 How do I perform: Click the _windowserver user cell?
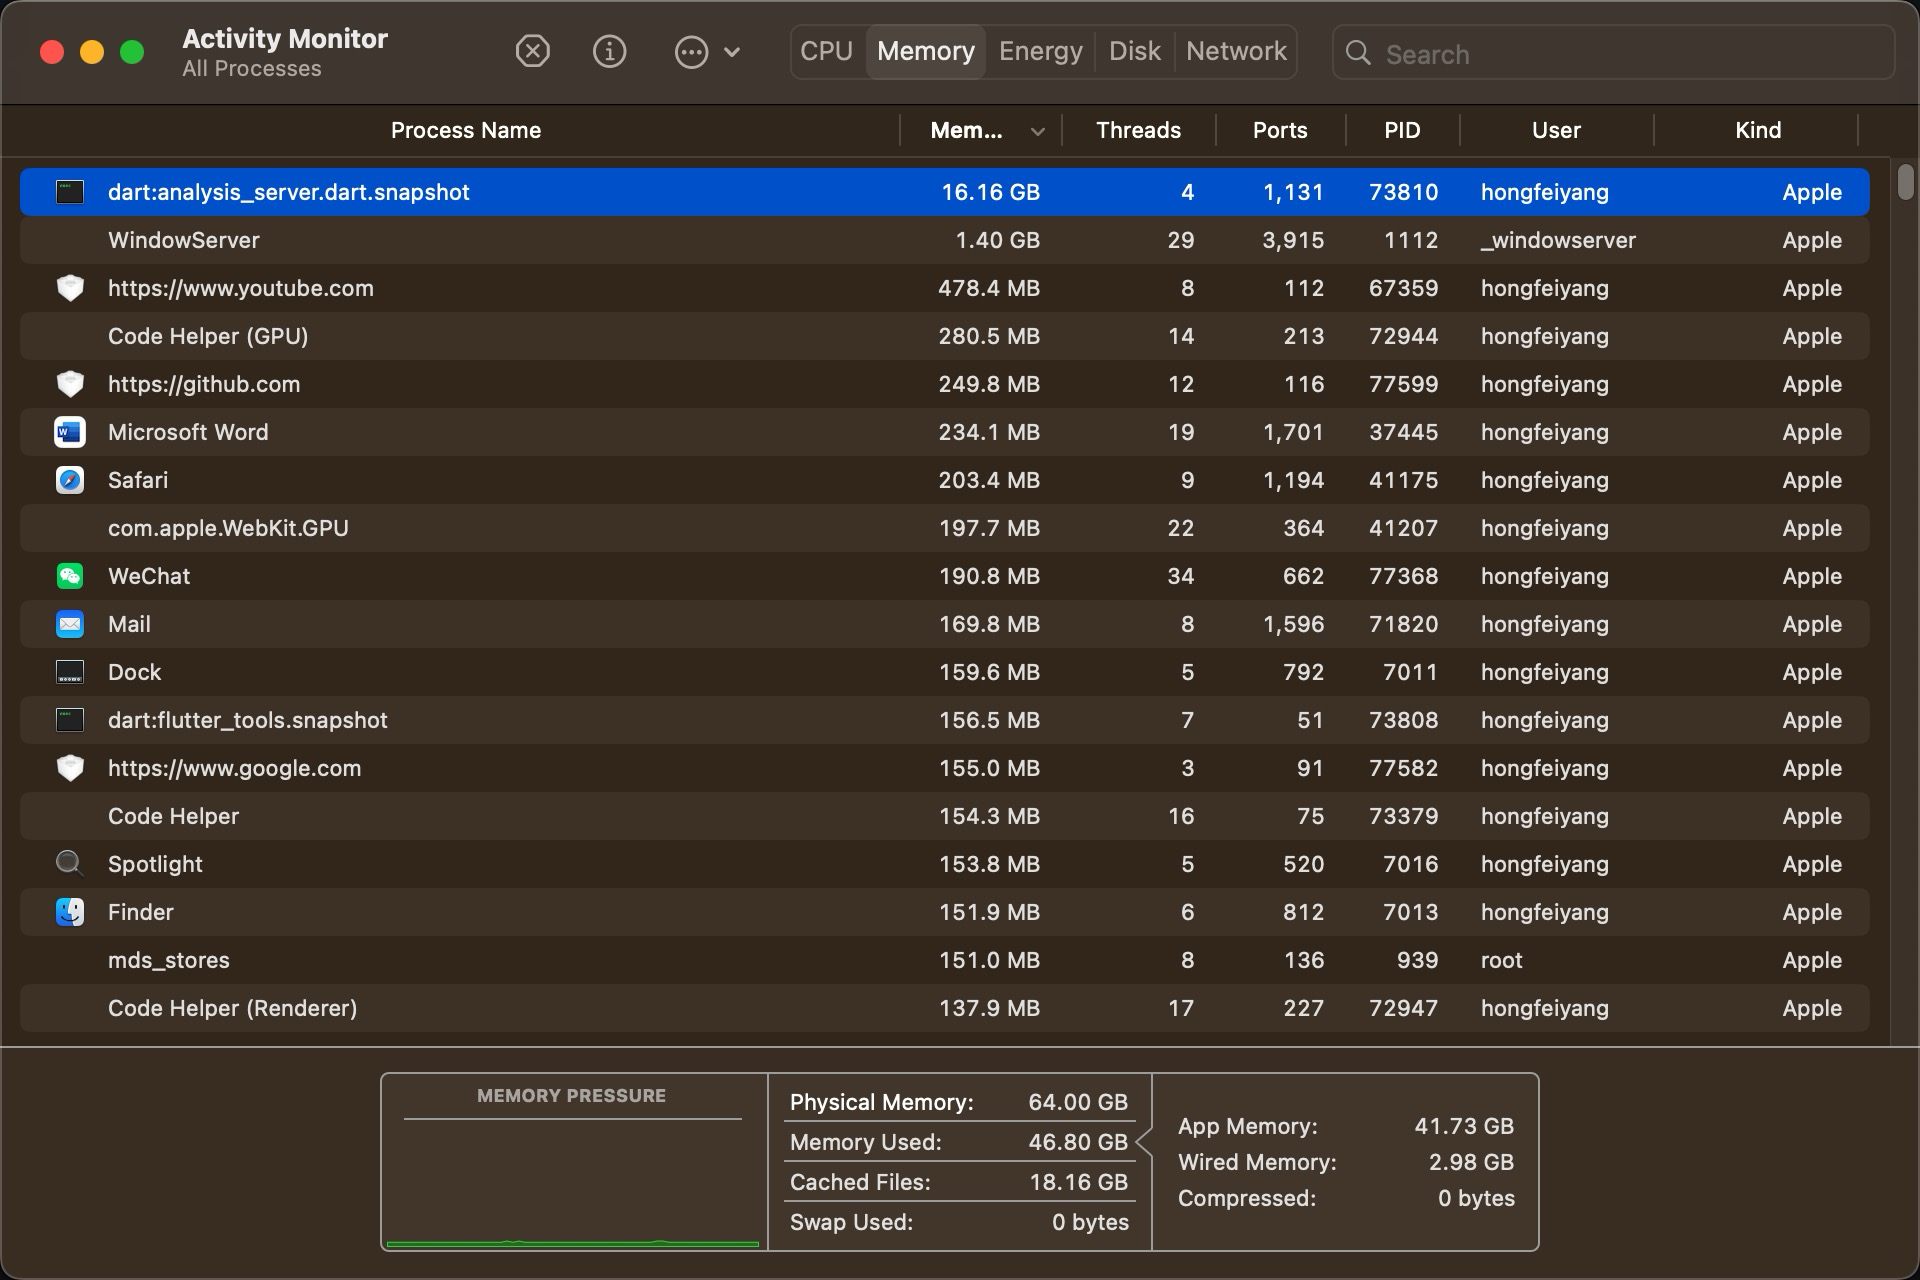(x=1558, y=240)
